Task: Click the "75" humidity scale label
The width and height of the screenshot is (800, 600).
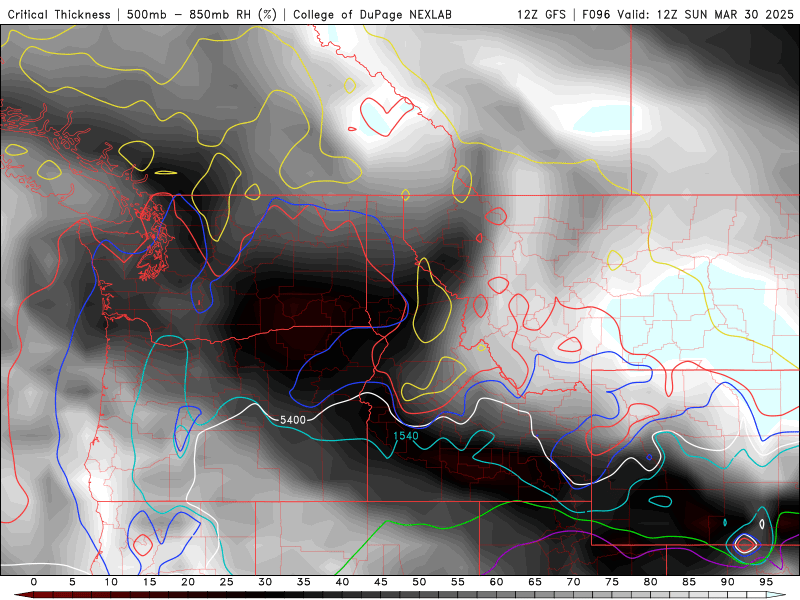Action: click(612, 582)
